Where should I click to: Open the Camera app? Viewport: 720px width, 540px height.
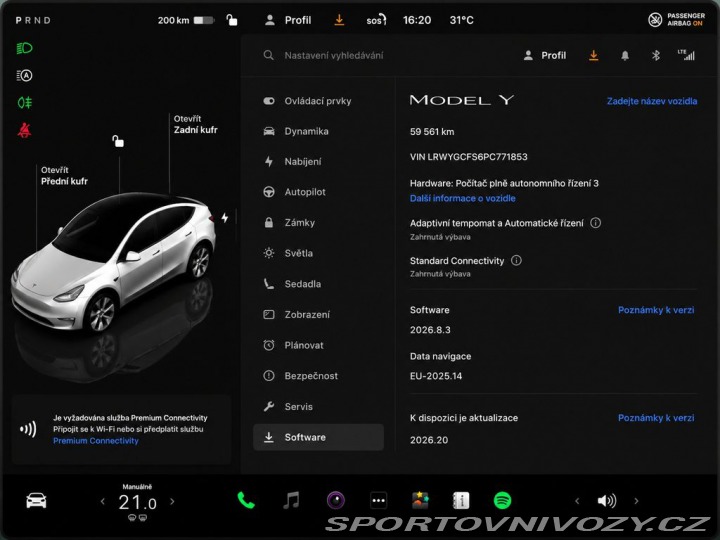(x=336, y=500)
